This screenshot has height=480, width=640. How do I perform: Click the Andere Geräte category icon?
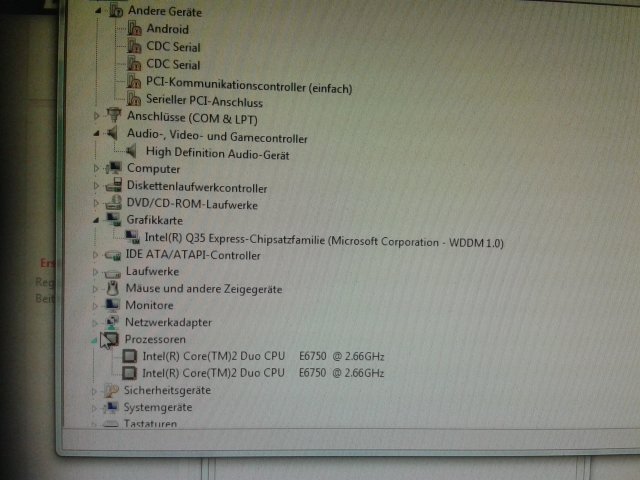(x=116, y=10)
